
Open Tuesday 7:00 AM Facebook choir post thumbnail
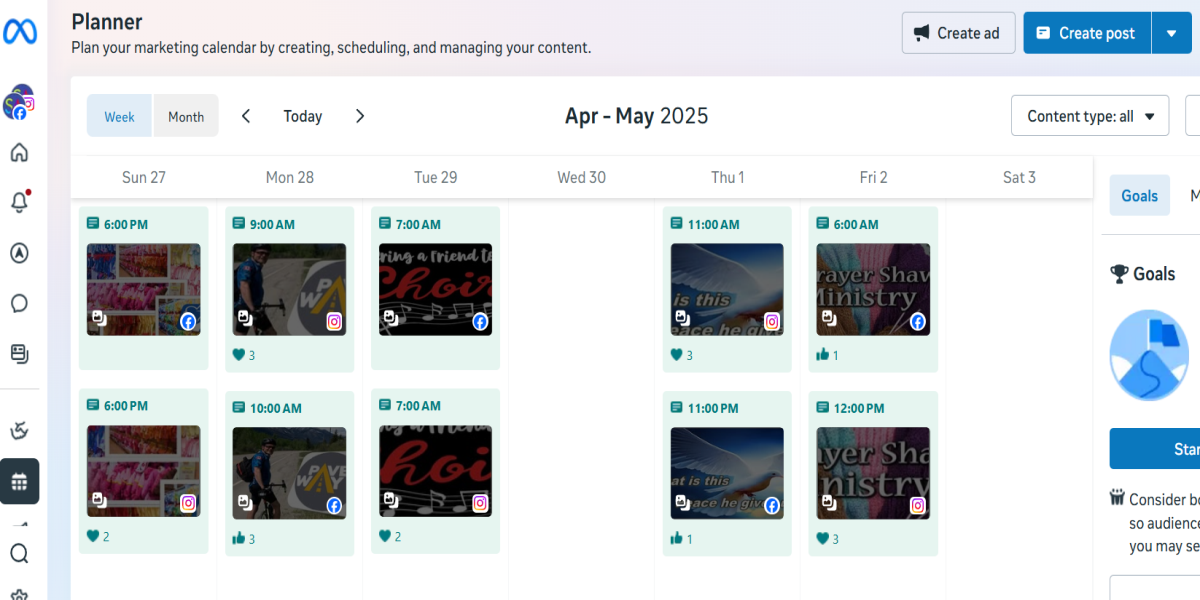tap(435, 289)
